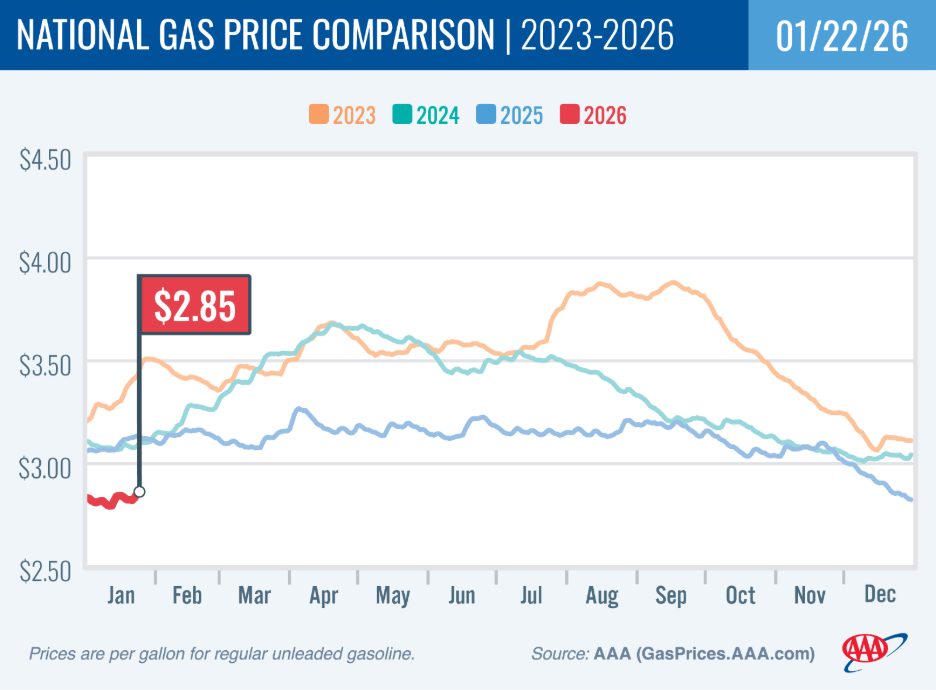Click the regular unleaded gasoline footnote
The width and height of the screenshot is (936, 690).
coord(221,654)
